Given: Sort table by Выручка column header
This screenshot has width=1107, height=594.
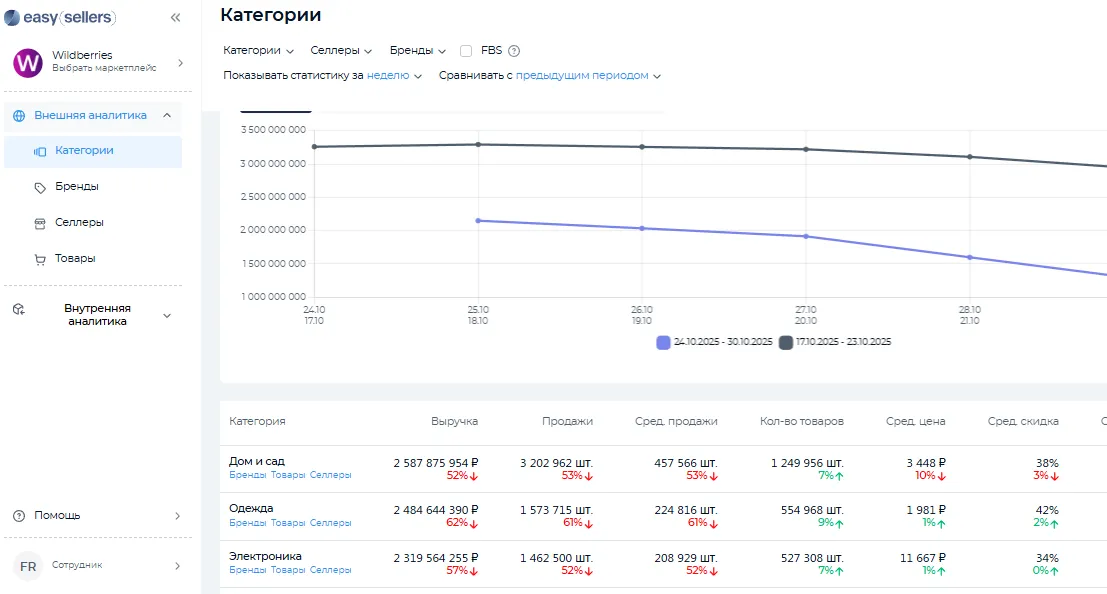Looking at the screenshot, I should point(454,421).
